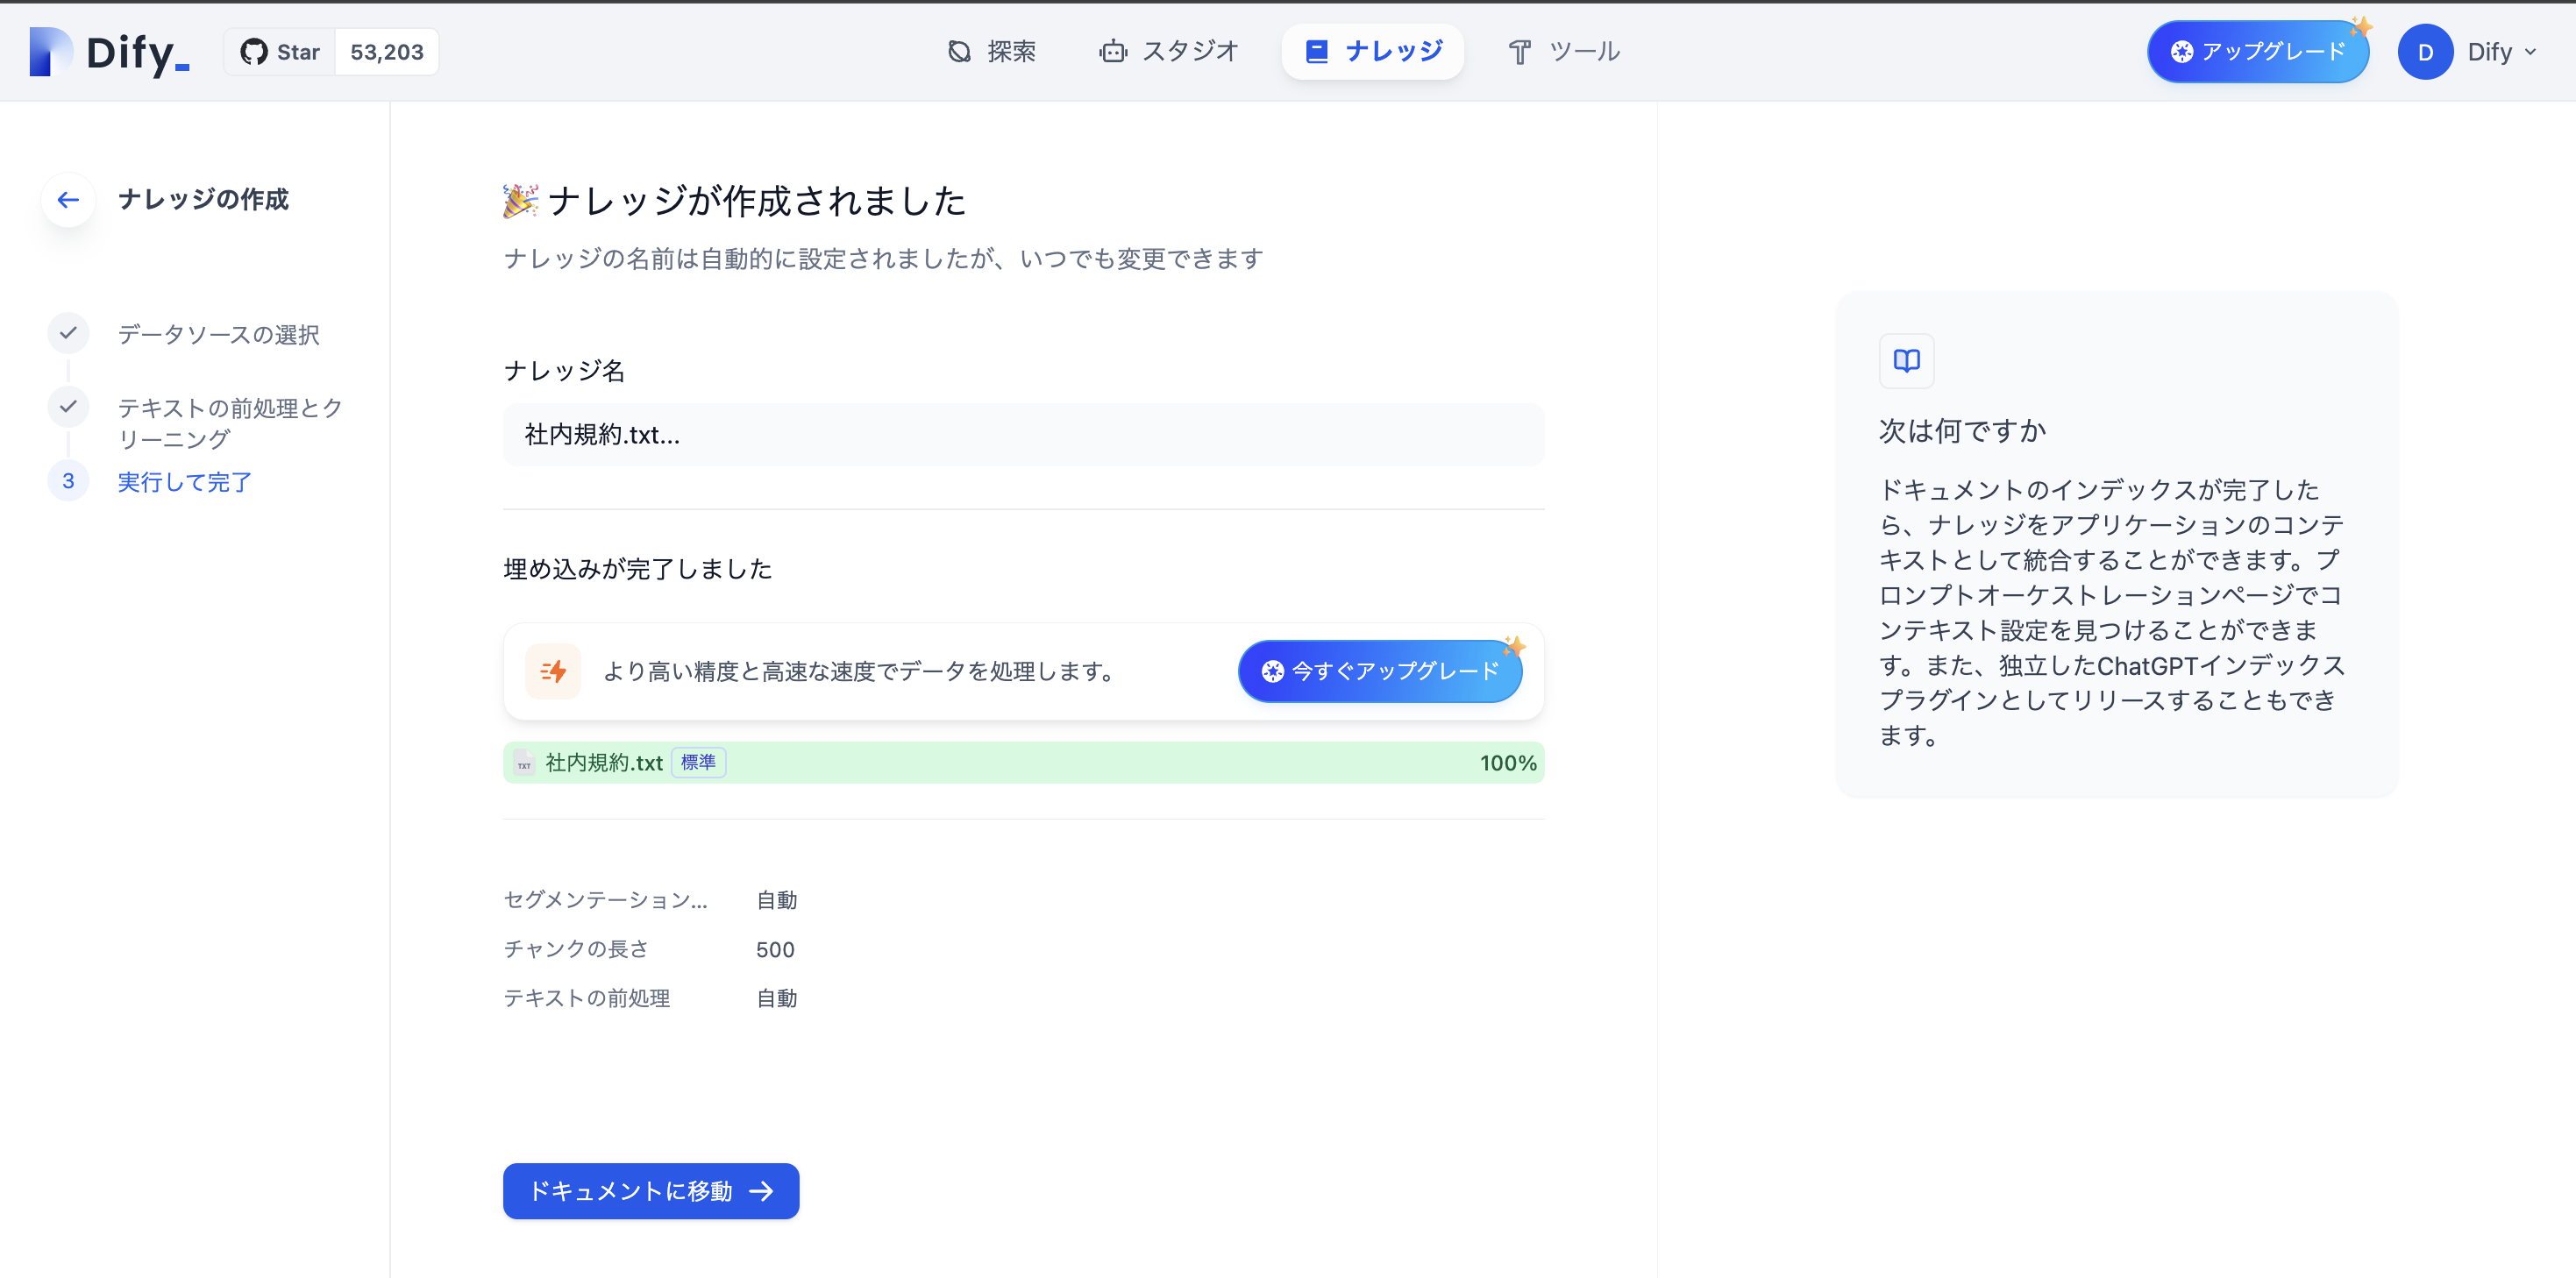Expand the Dify account dropdown chevron
This screenshot has width=2576, height=1278.
(x=2531, y=52)
